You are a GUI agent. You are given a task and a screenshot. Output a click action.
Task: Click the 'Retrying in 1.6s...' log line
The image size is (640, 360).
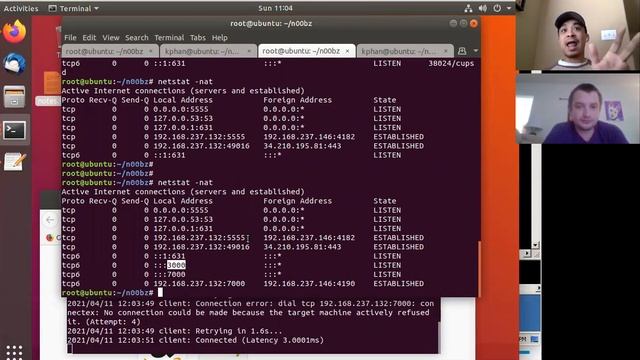[x=239, y=331]
